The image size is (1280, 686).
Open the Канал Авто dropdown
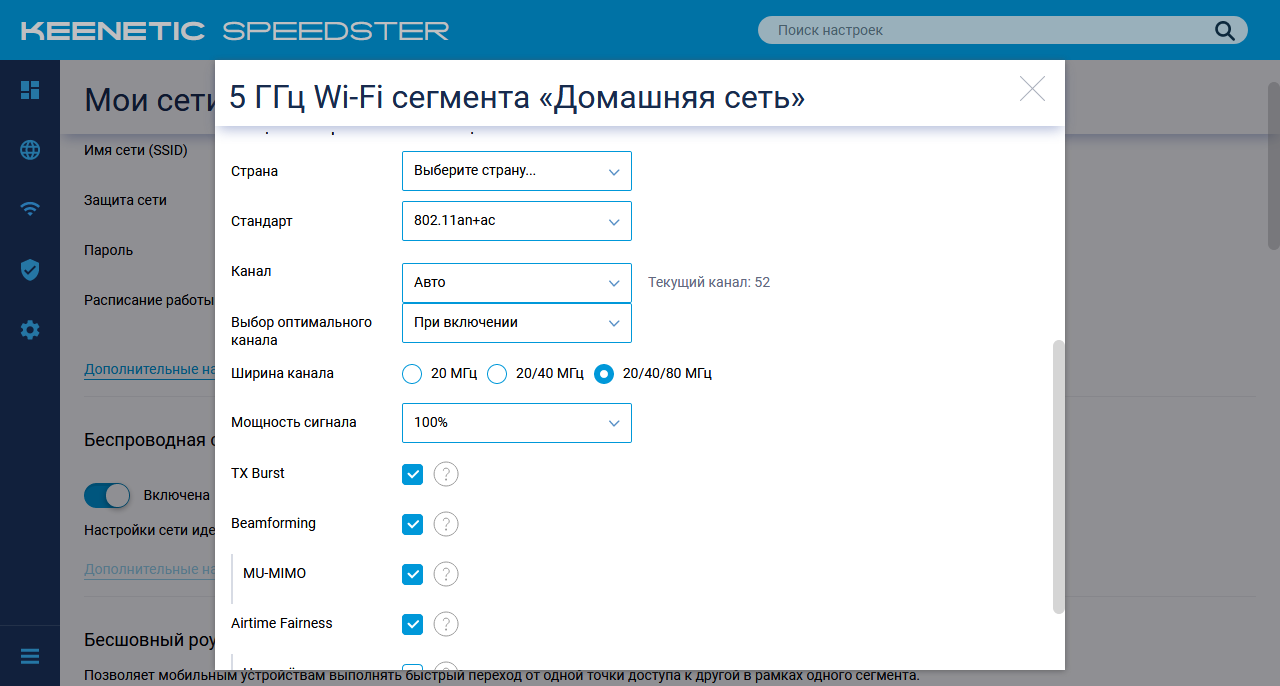pos(517,283)
